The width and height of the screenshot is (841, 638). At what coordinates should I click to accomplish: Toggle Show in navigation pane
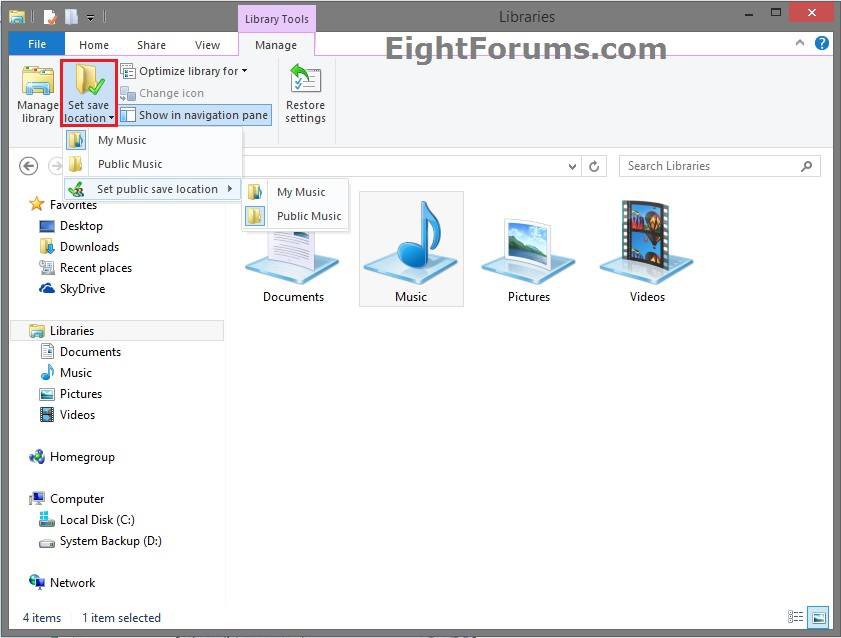click(195, 115)
